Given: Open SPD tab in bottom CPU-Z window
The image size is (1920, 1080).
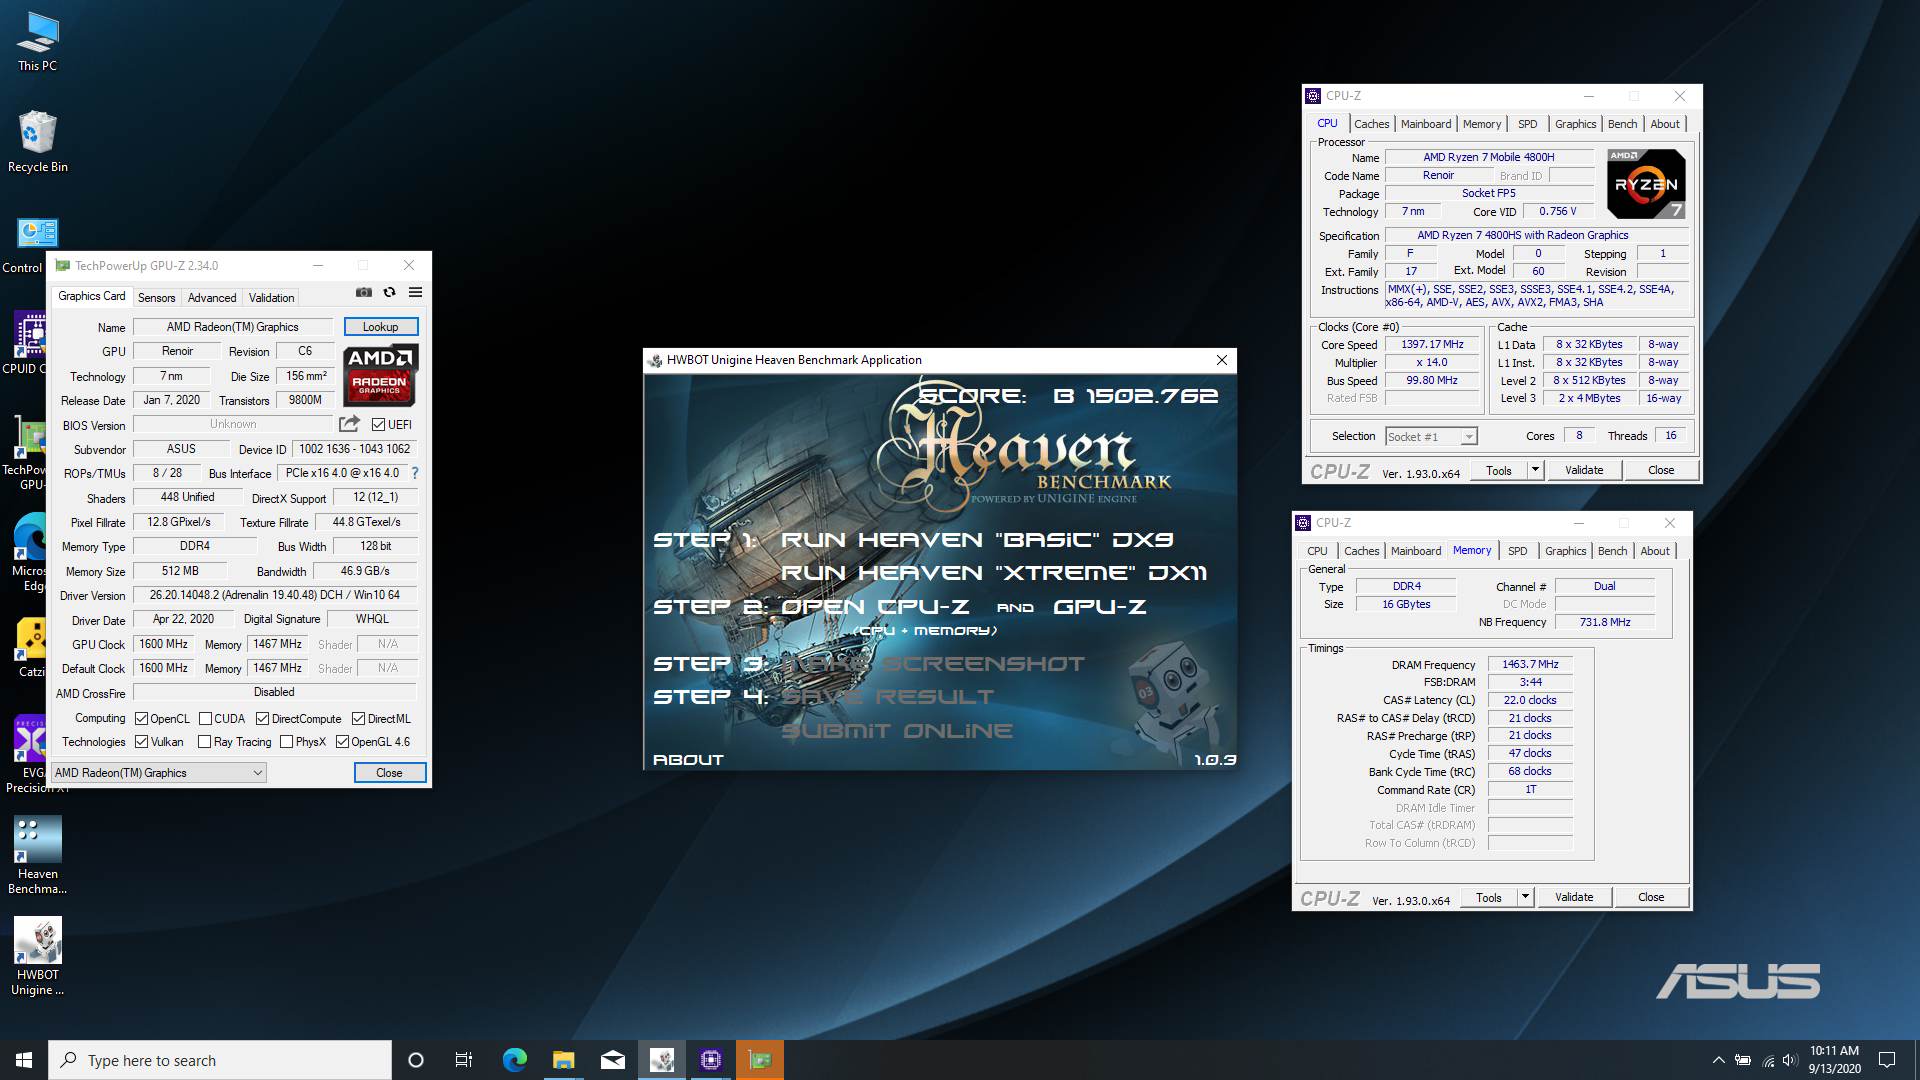Looking at the screenshot, I should [1517, 551].
